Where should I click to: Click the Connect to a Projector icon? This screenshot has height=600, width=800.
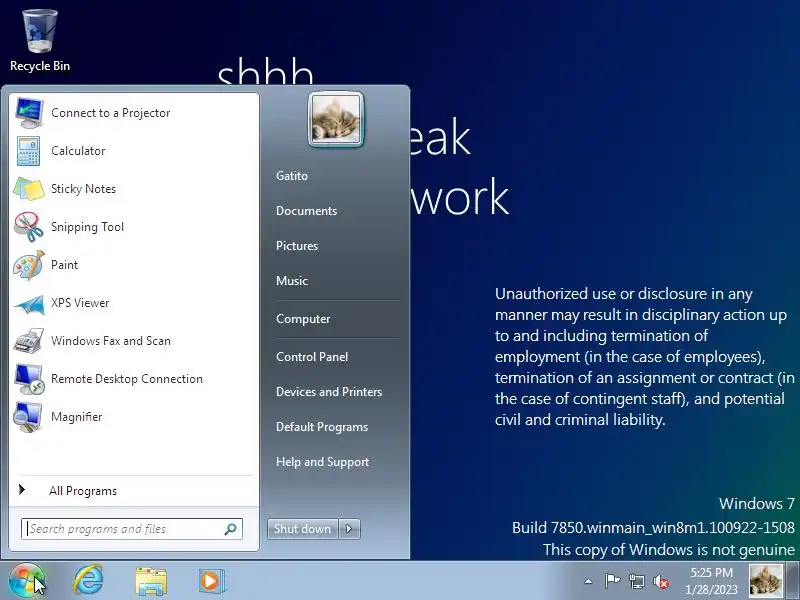29,113
